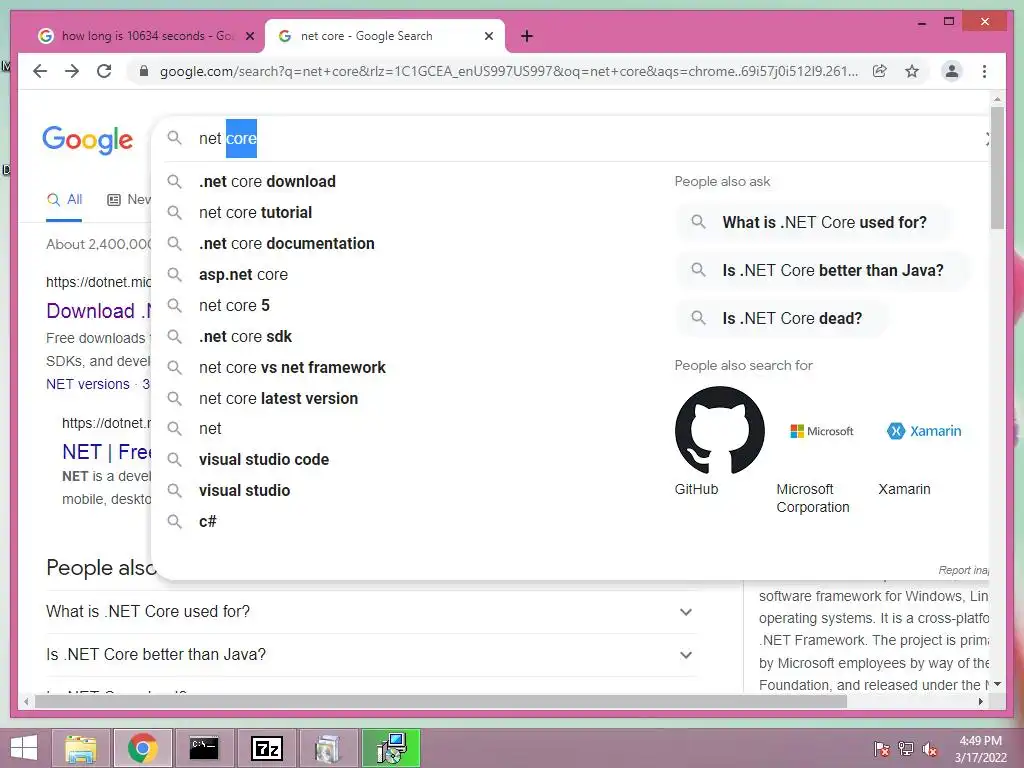Close the 'net core - Google Search' tab
Viewport: 1024px width, 768px height.
(x=488, y=37)
